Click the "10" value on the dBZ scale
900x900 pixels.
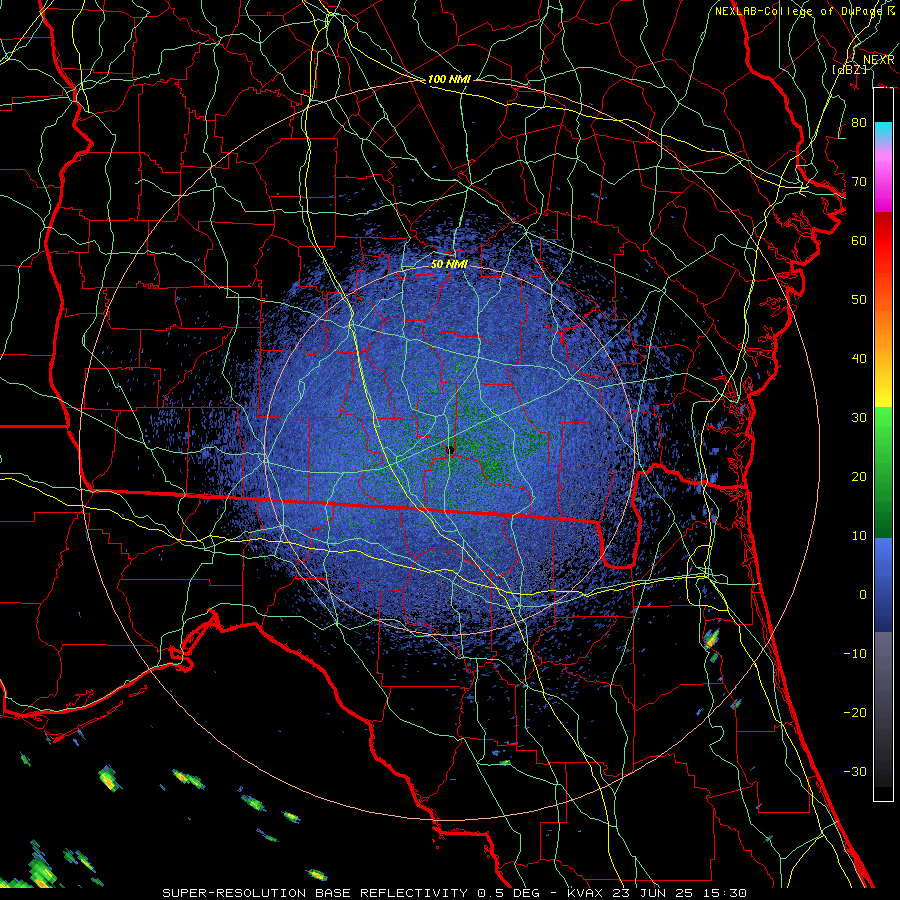pos(859,536)
